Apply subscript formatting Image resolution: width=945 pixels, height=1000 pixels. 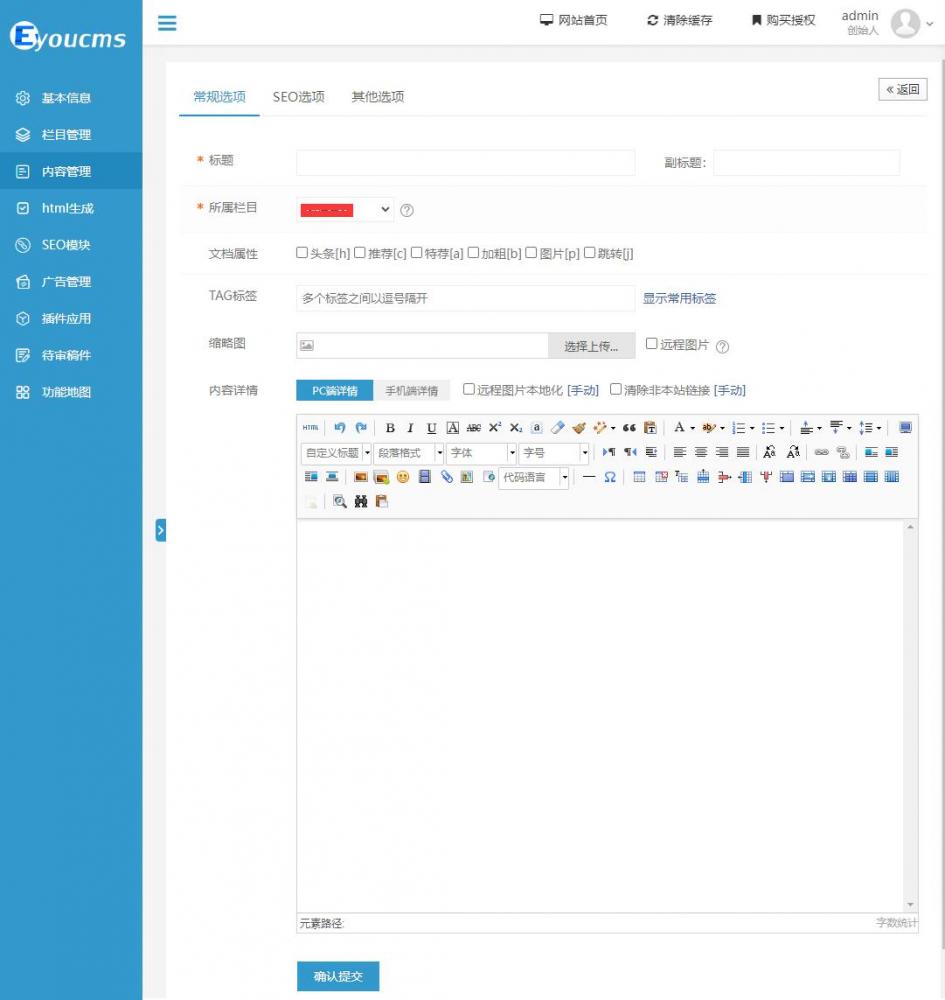tap(516, 428)
